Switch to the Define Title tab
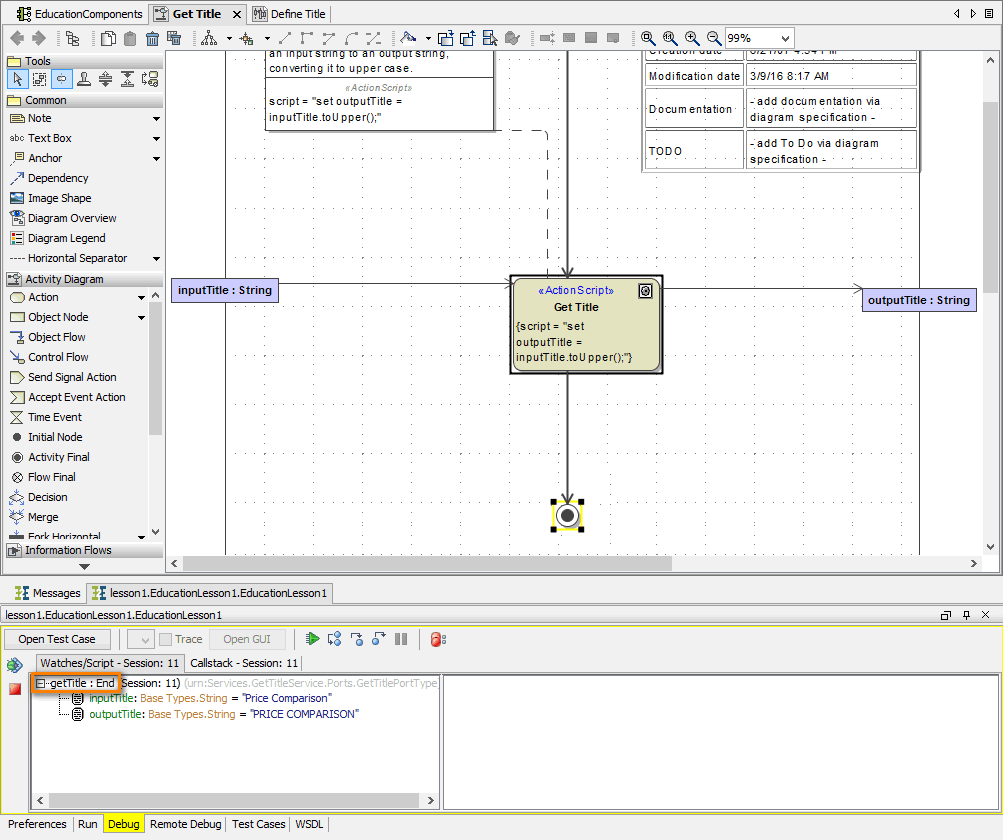The height and width of the screenshot is (840, 1003). [291, 14]
